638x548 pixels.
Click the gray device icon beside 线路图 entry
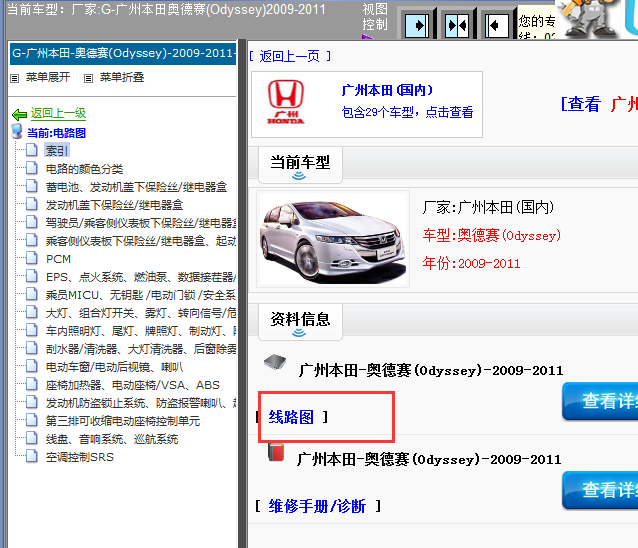coord(275,361)
